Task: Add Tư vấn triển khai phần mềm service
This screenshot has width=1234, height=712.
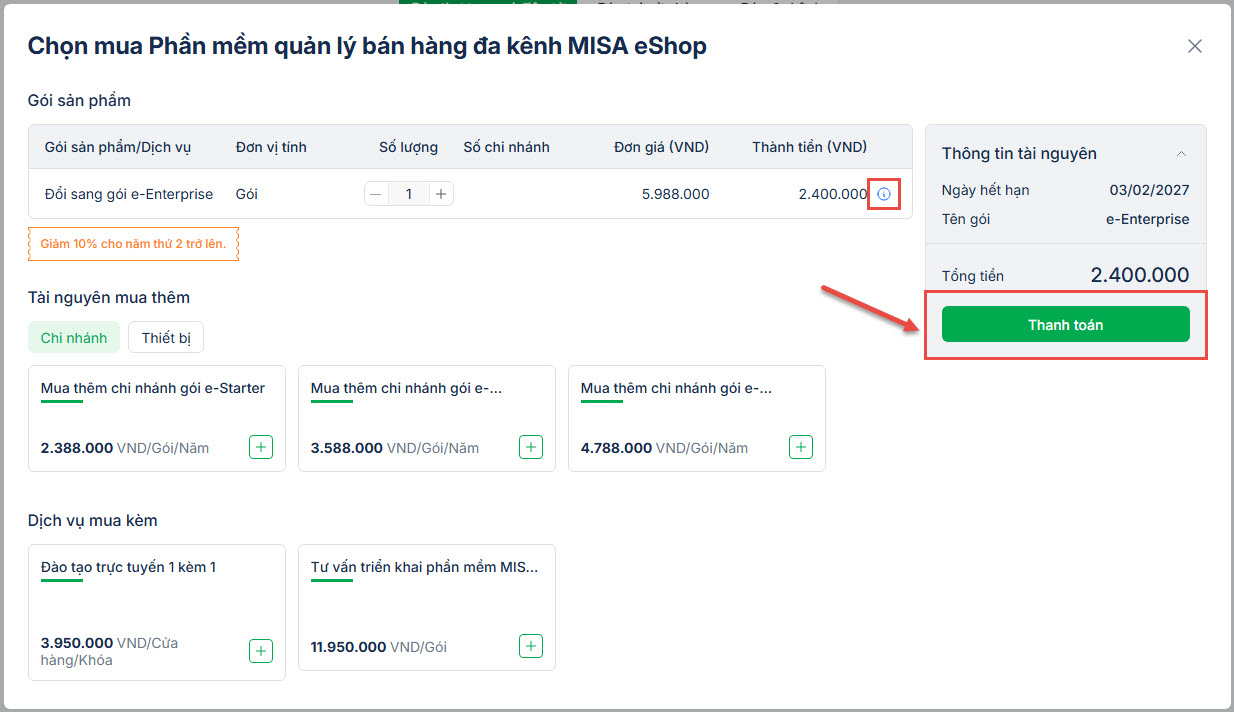Action: [x=531, y=646]
